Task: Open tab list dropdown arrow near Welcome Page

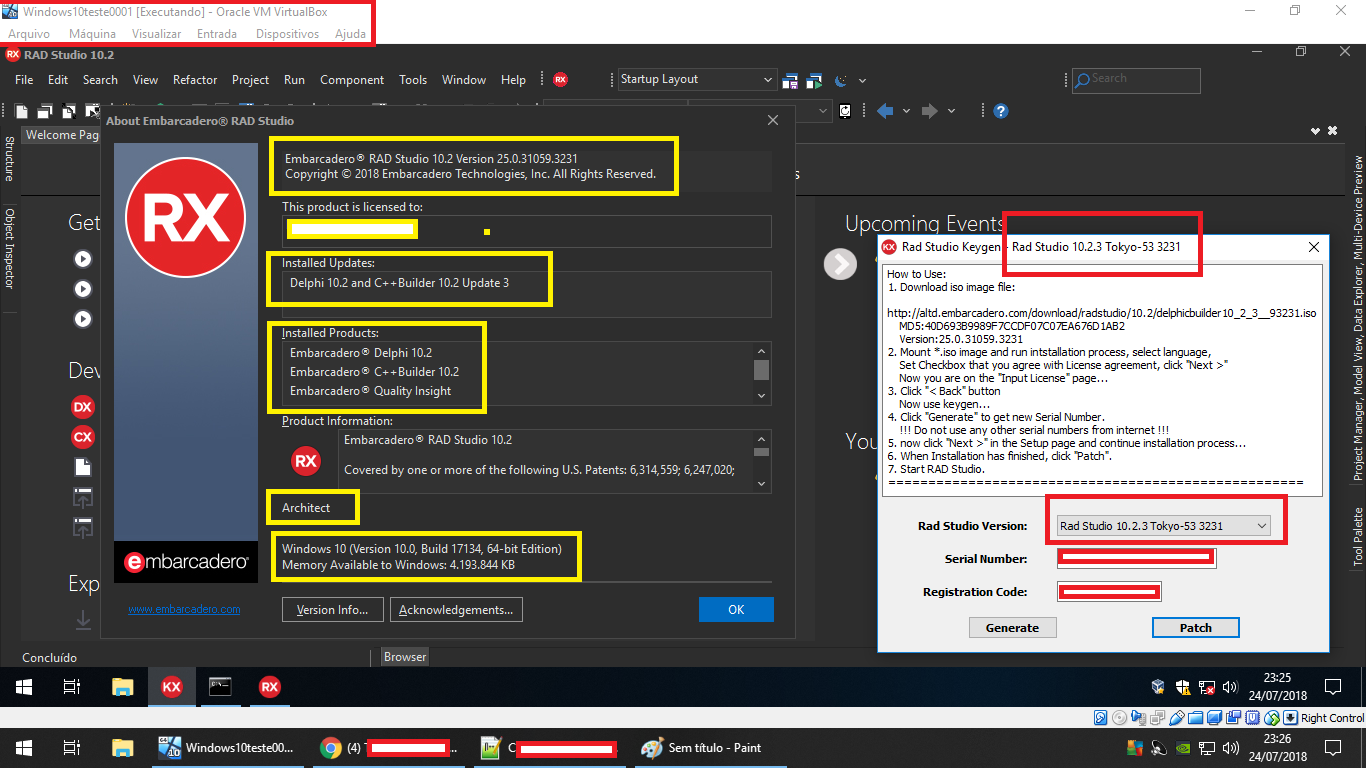Action: pos(1317,131)
